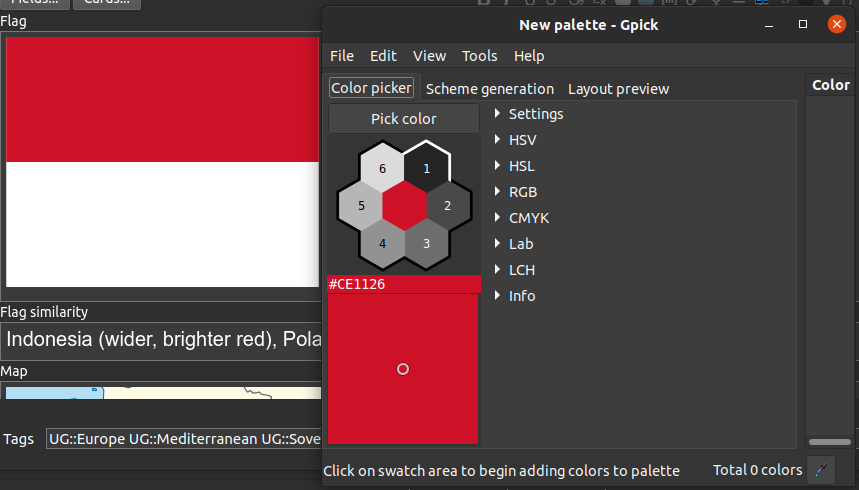Image resolution: width=859 pixels, height=490 pixels.
Task: Select hexagon swatch number 2
Action: click(448, 206)
